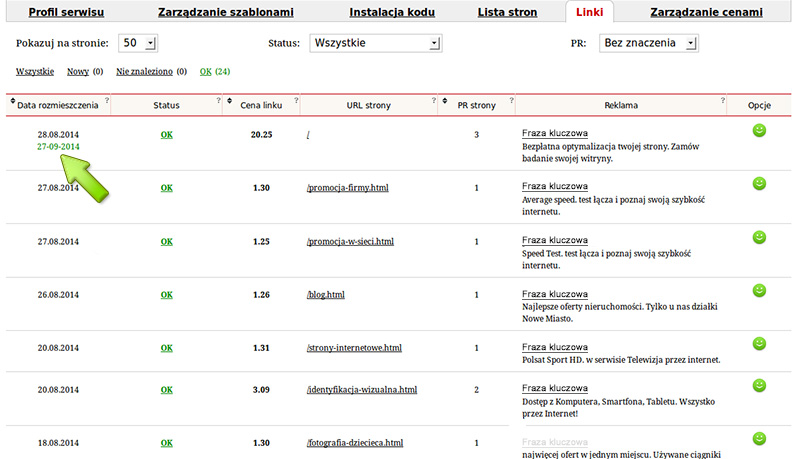Click the sort arrows beside Cena linku header
800x459 pixels.
(x=231, y=104)
